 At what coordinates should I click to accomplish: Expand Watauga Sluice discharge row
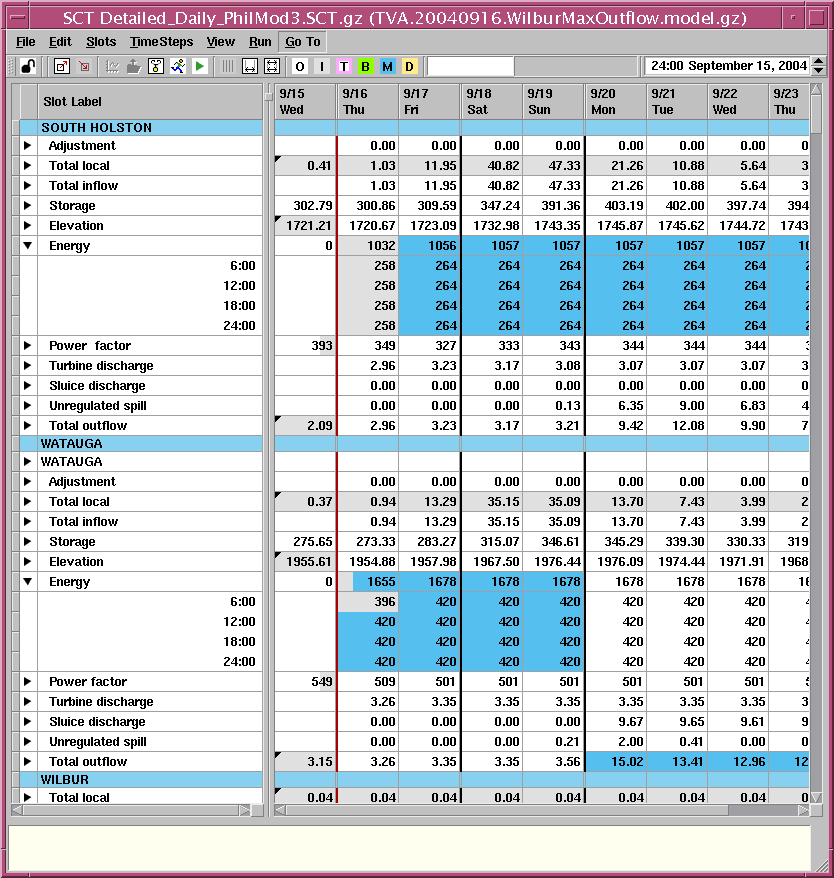[27, 722]
